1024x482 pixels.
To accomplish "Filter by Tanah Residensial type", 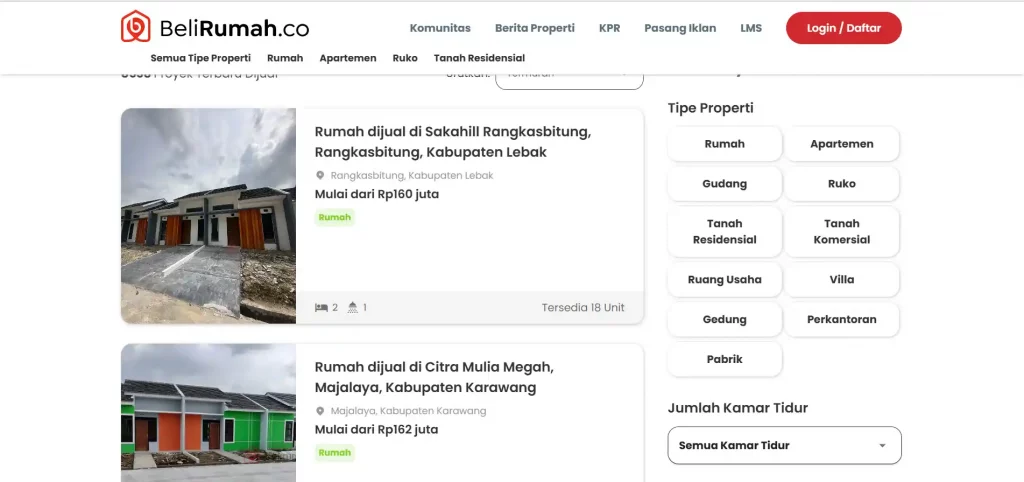I will click(x=724, y=231).
